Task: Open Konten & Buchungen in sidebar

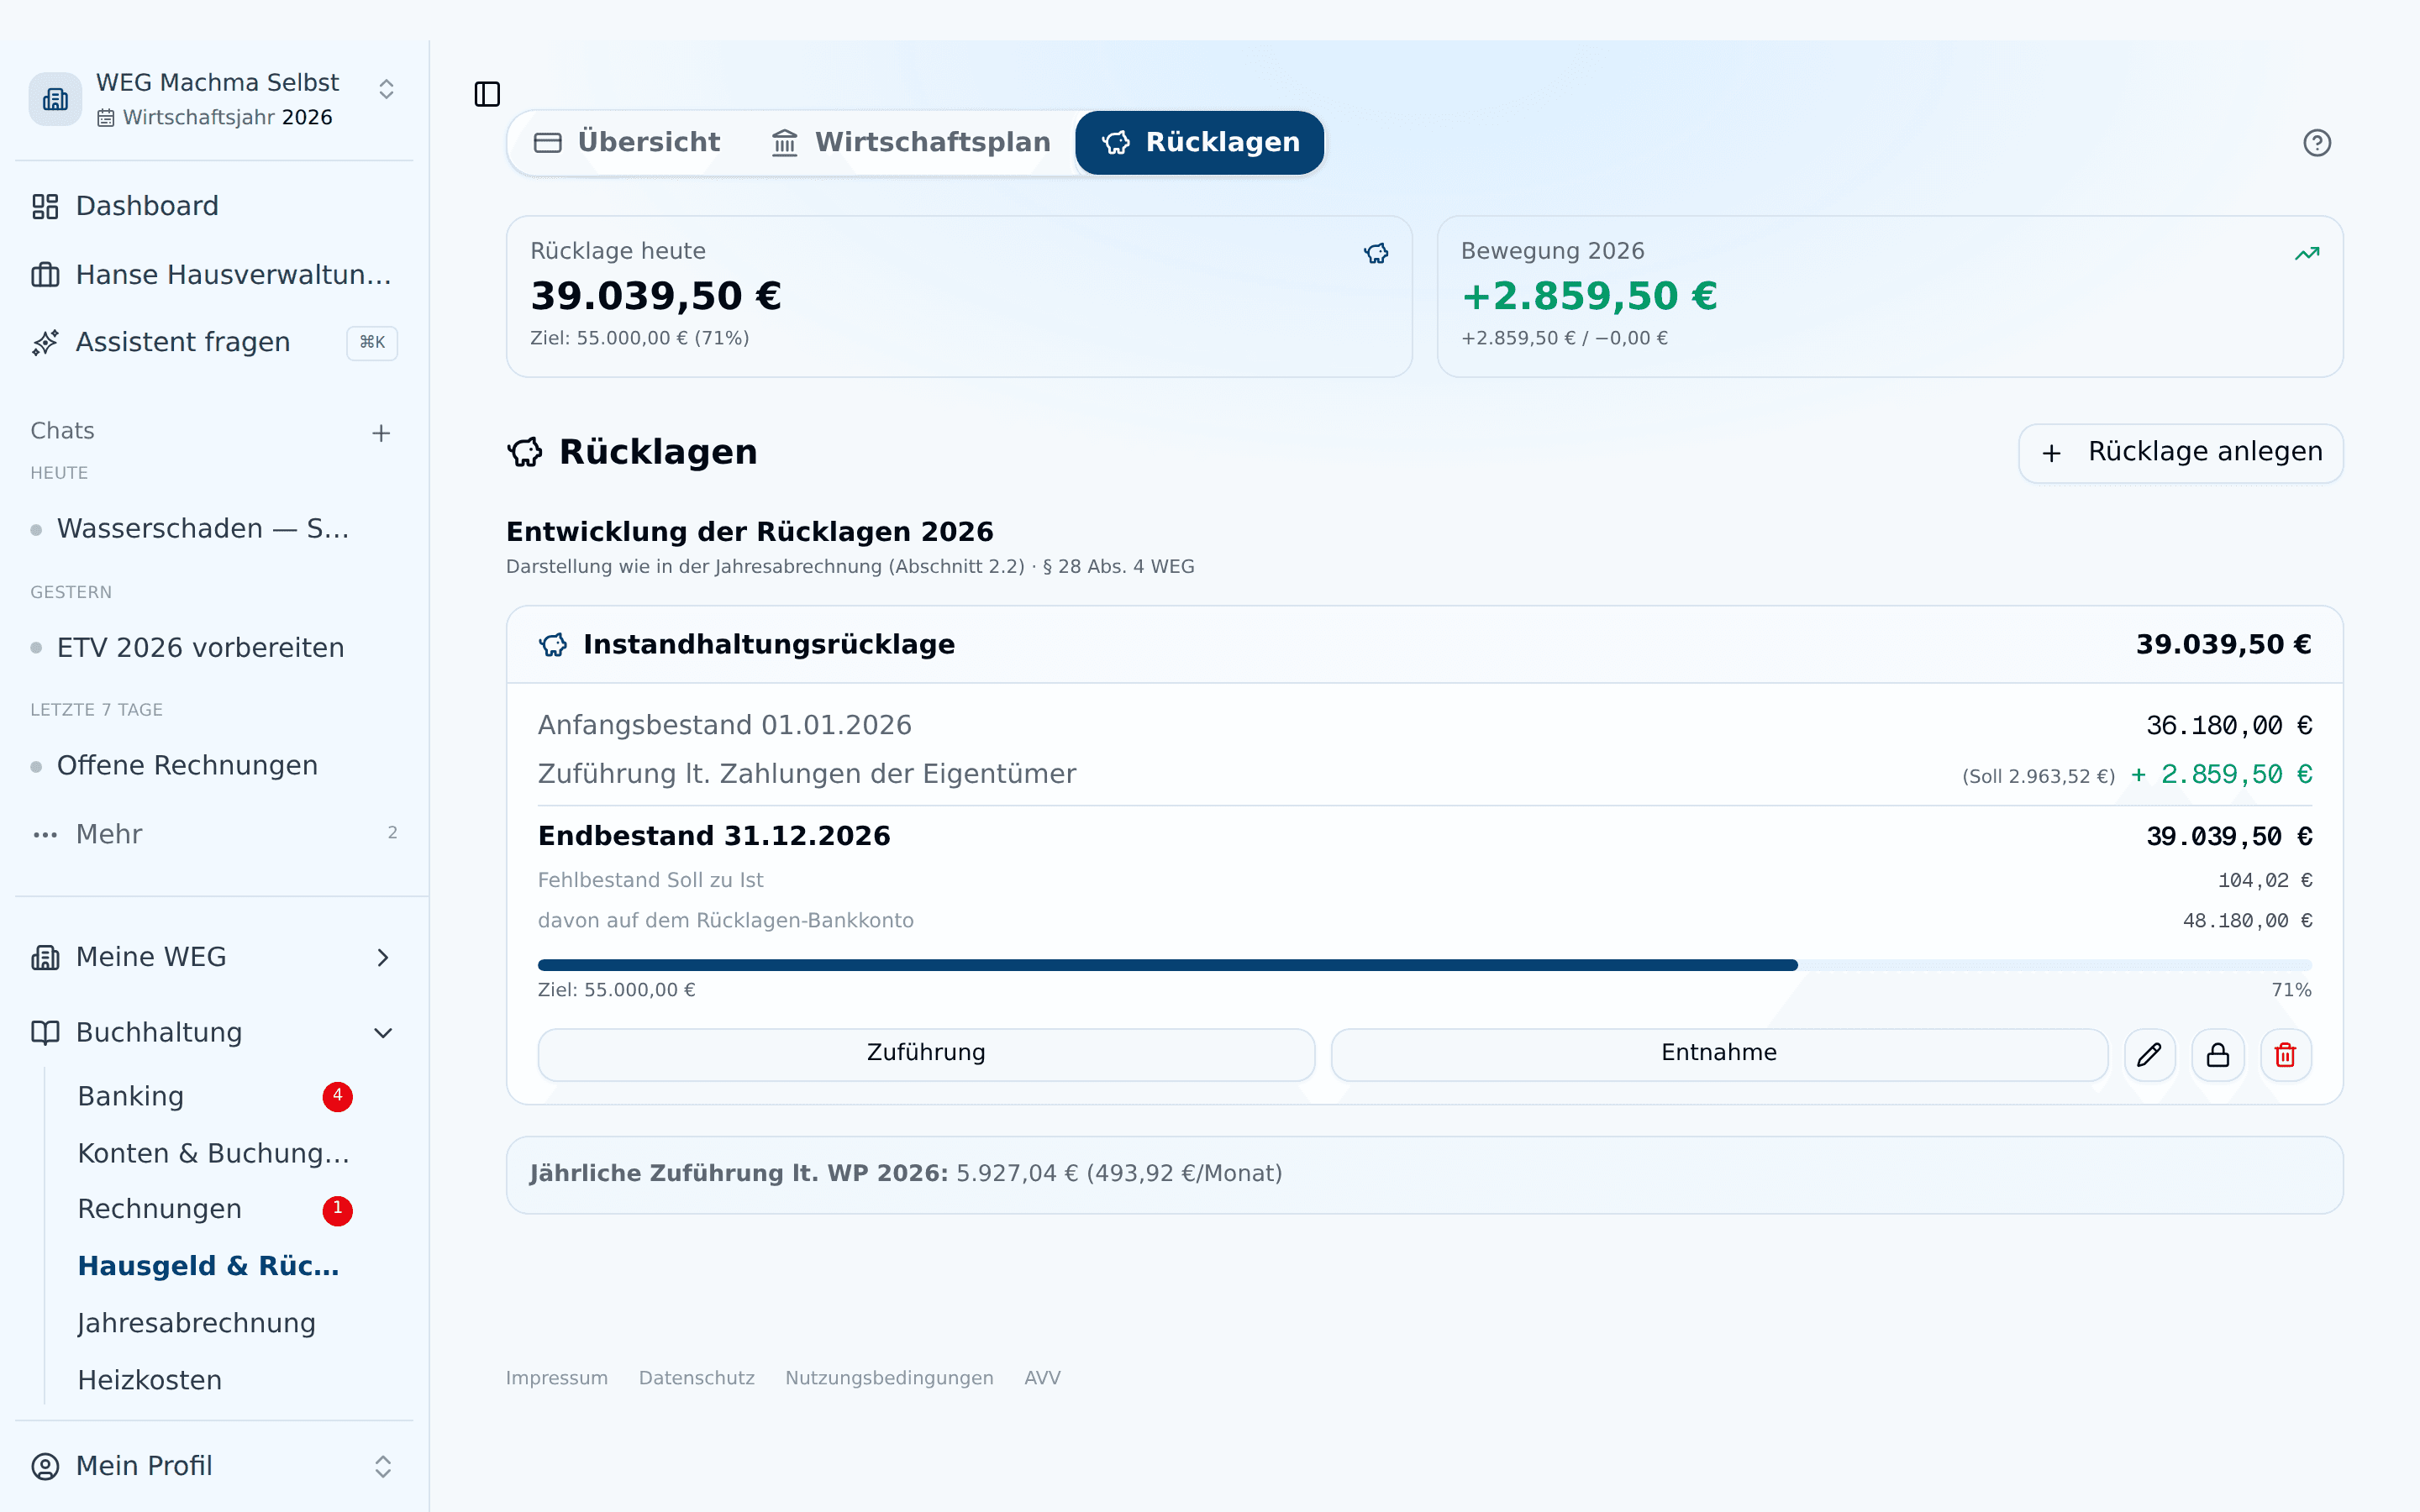Action: 214,1153
